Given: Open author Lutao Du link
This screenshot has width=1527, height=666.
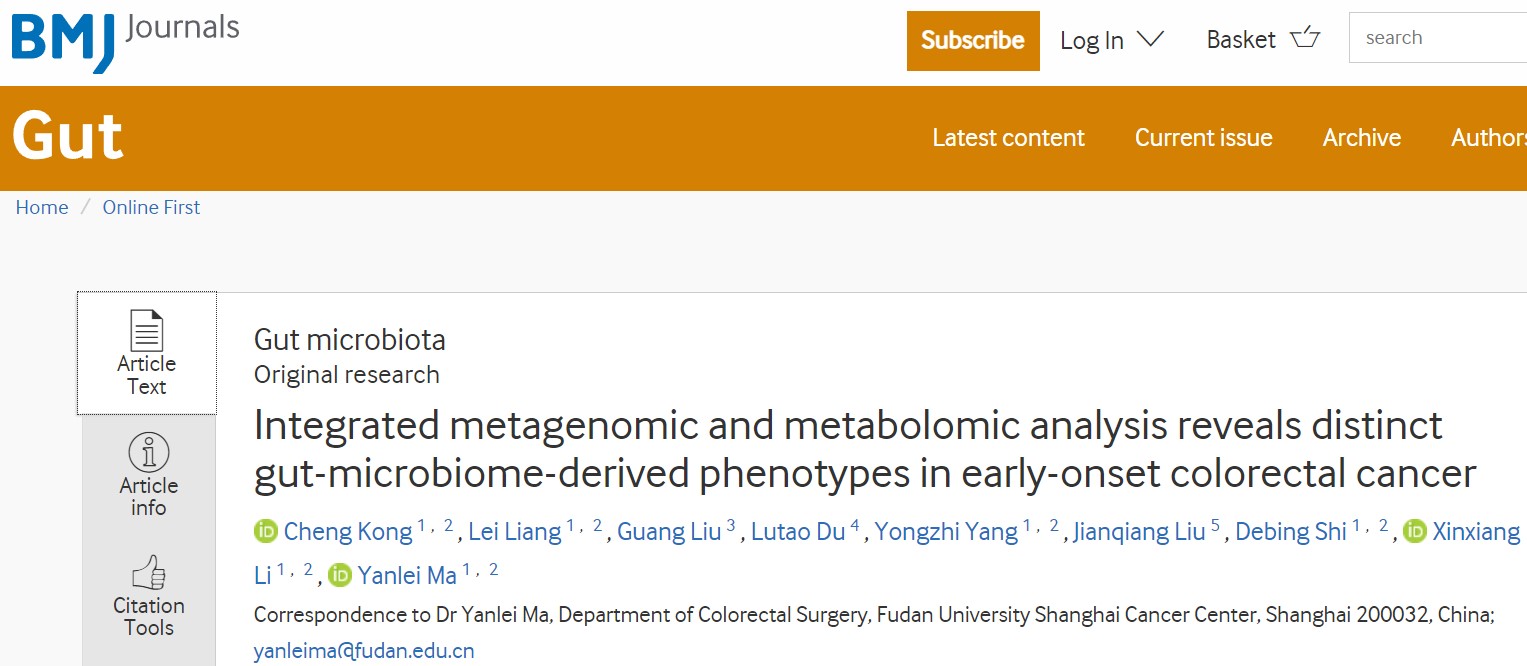Looking at the screenshot, I should coord(798,531).
